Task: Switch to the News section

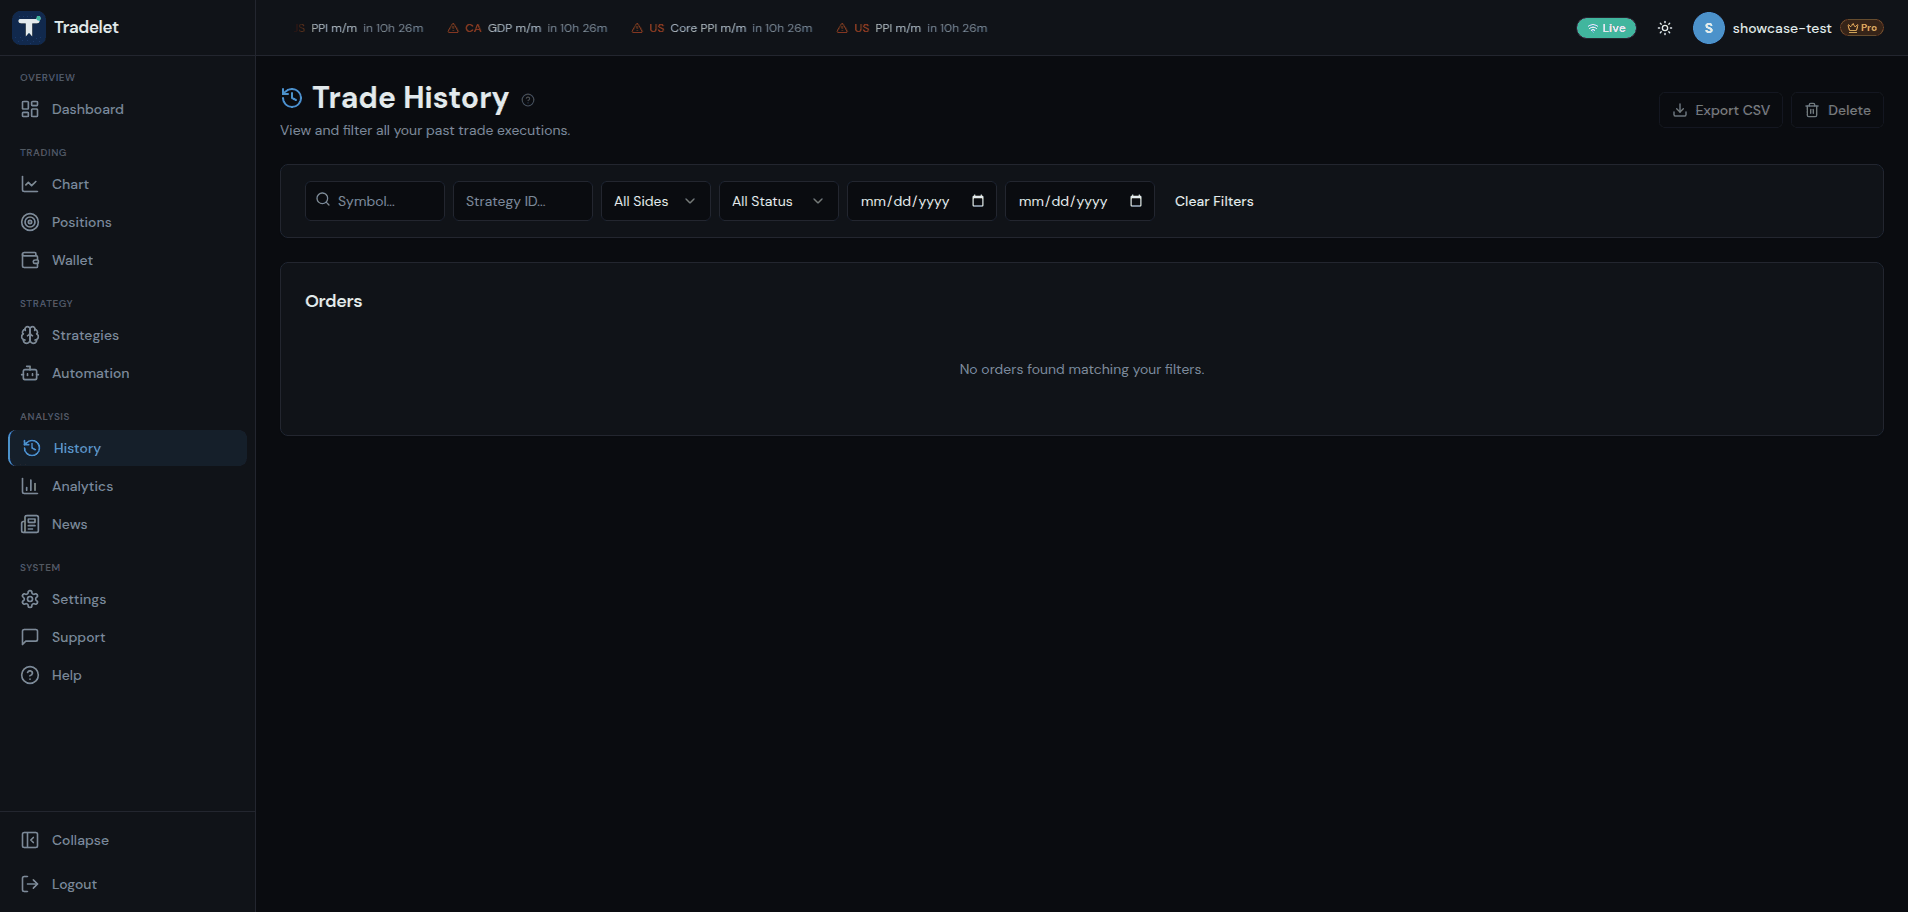Action: (69, 524)
